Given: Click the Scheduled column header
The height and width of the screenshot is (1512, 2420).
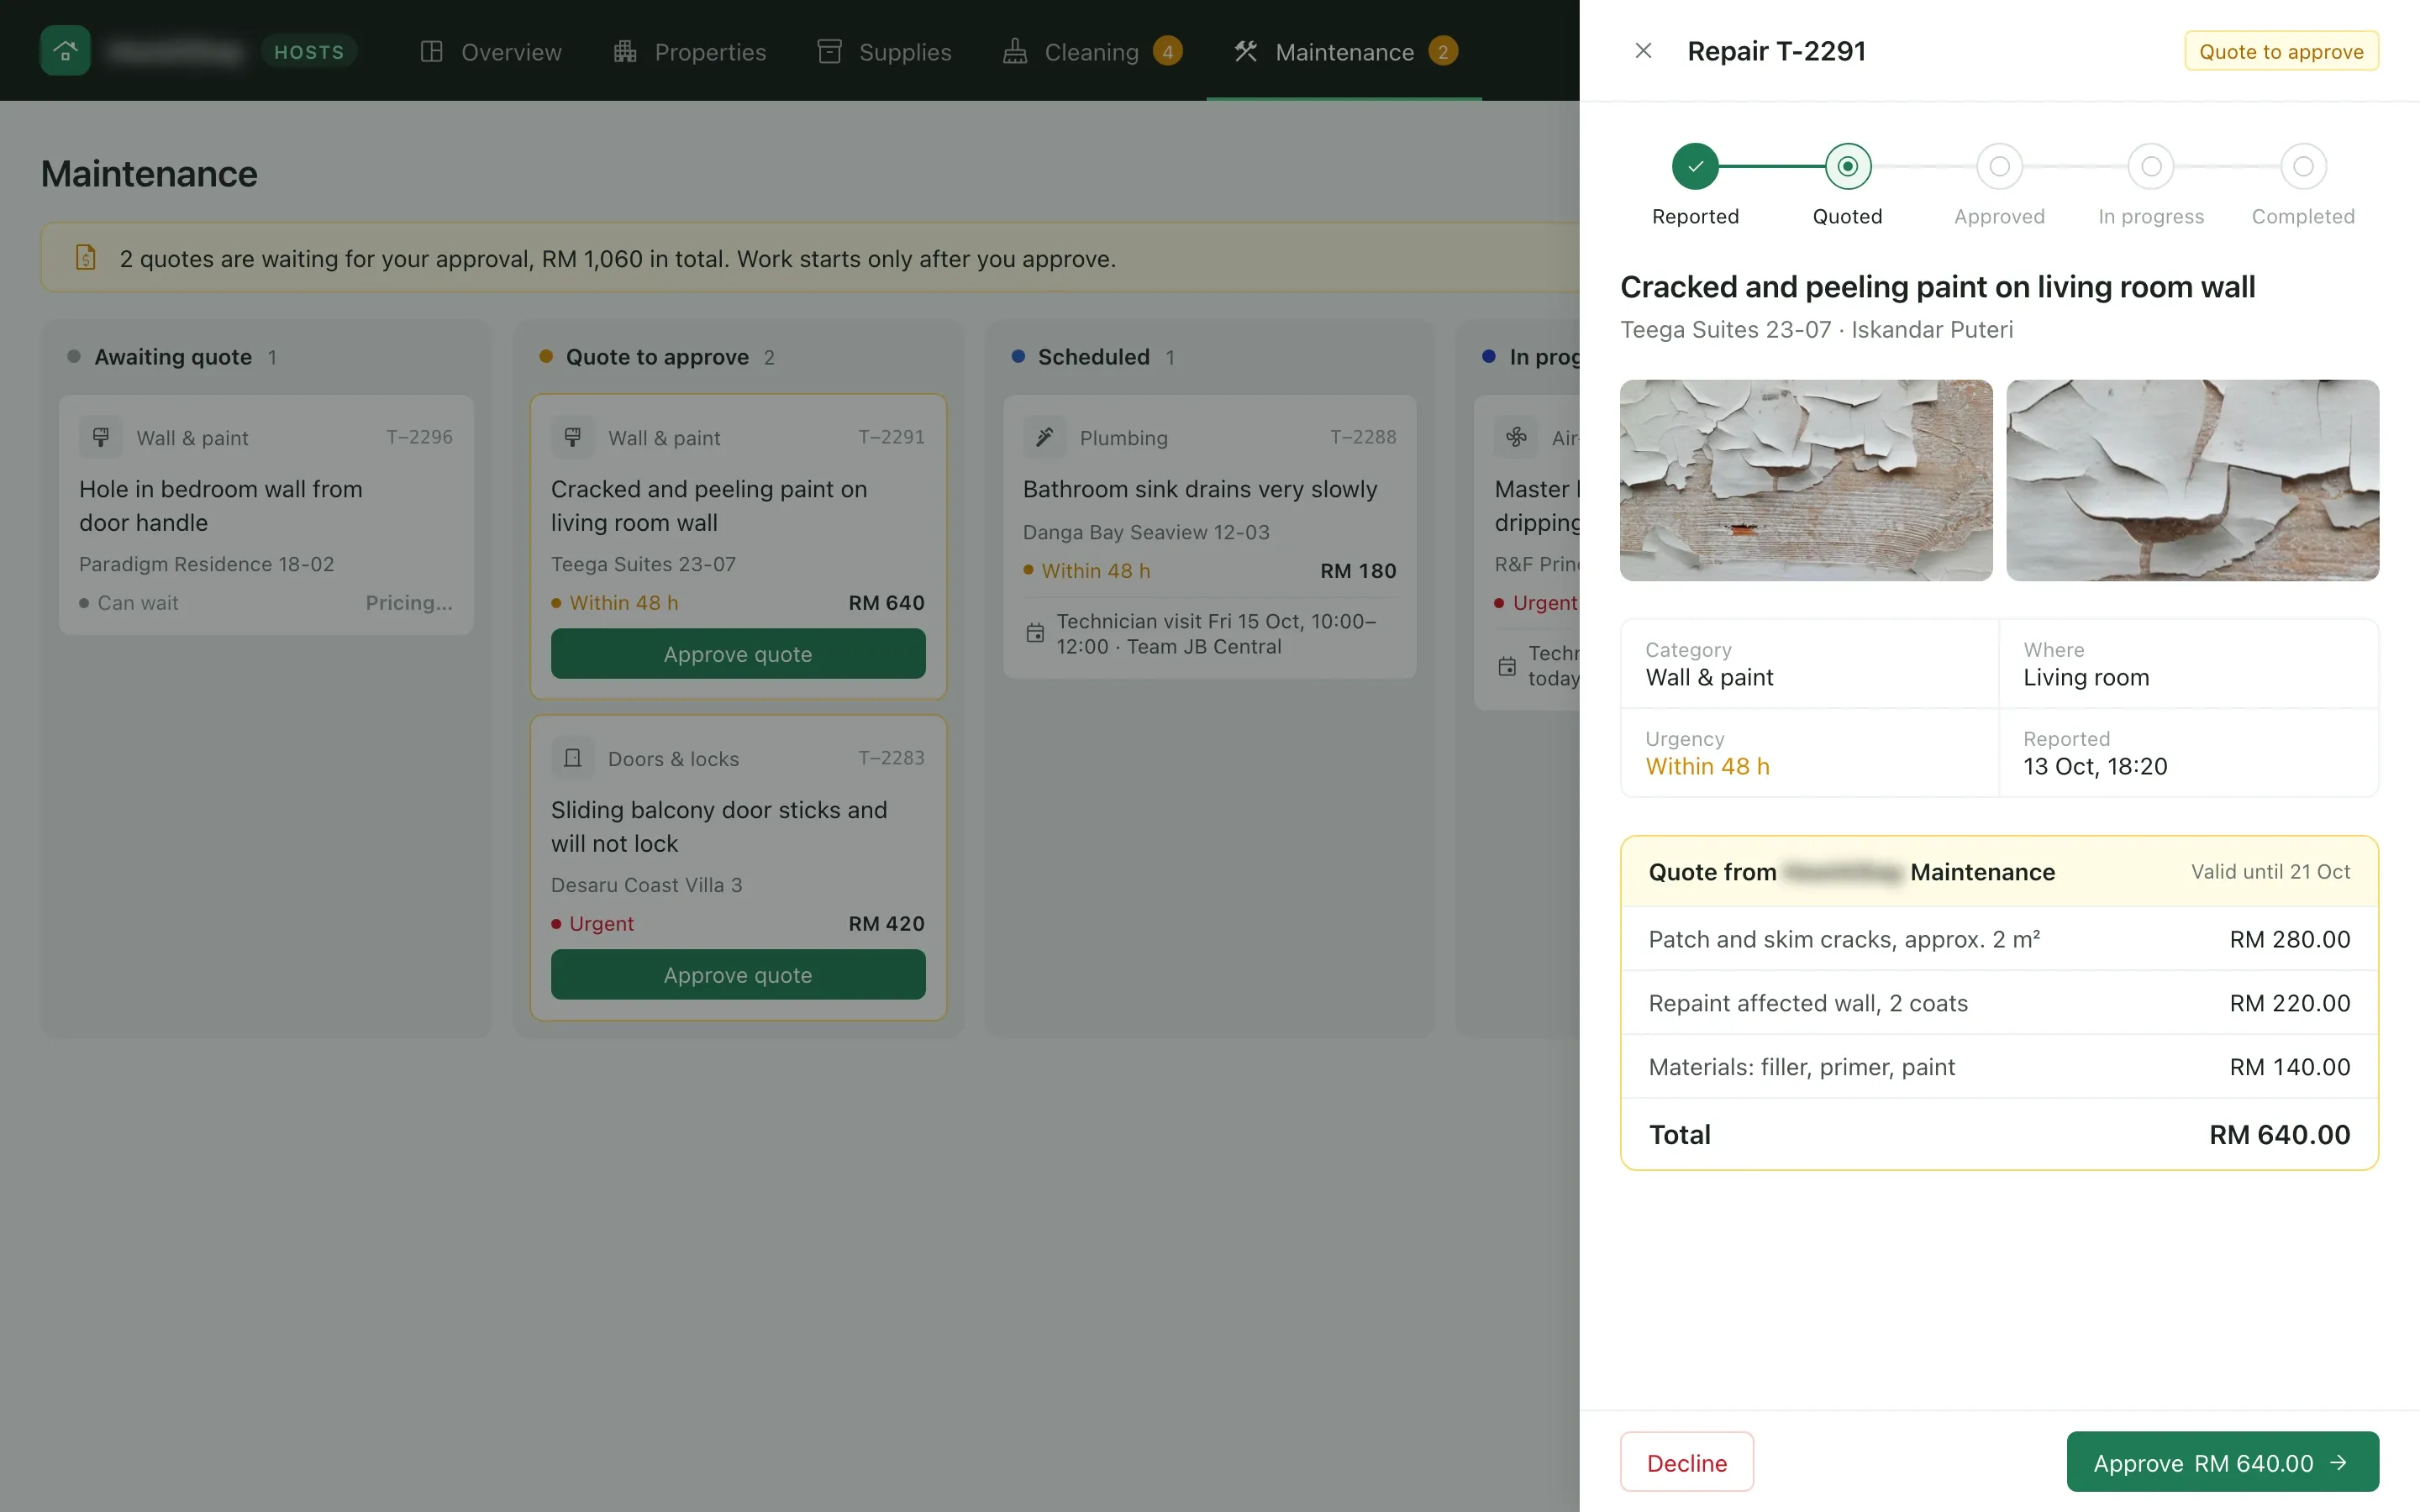Looking at the screenshot, I should coord(1093,357).
